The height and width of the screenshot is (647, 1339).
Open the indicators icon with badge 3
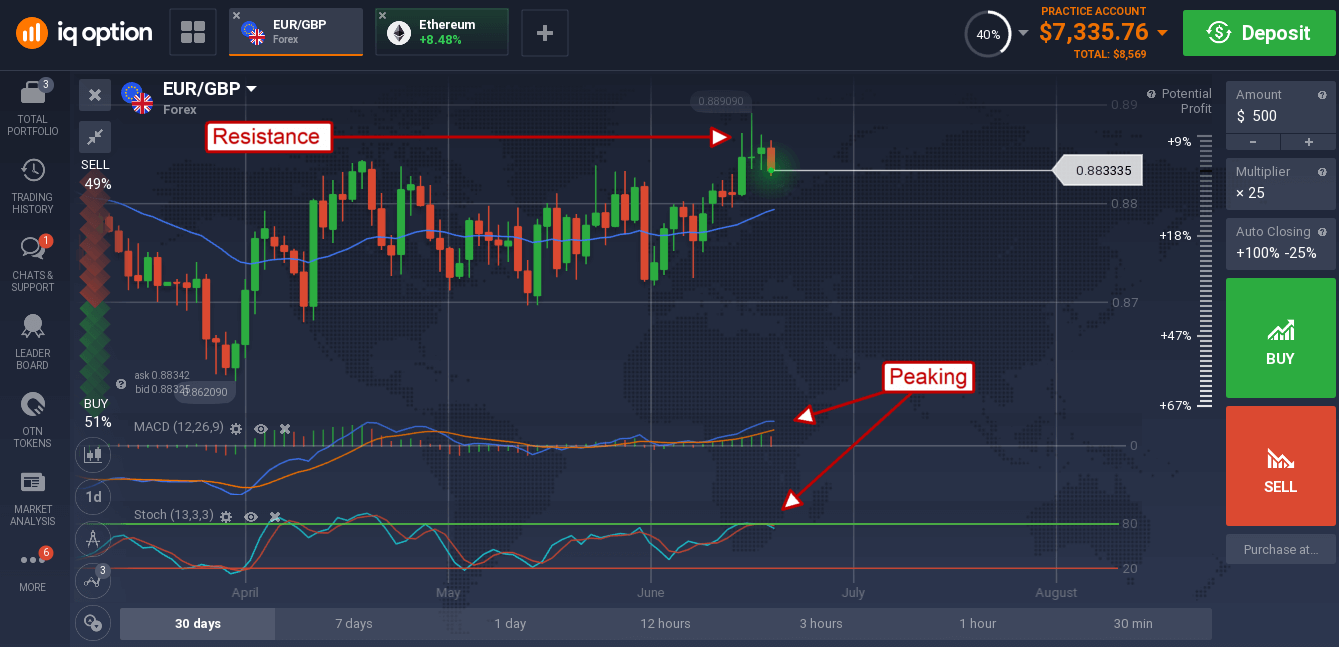coord(93,580)
